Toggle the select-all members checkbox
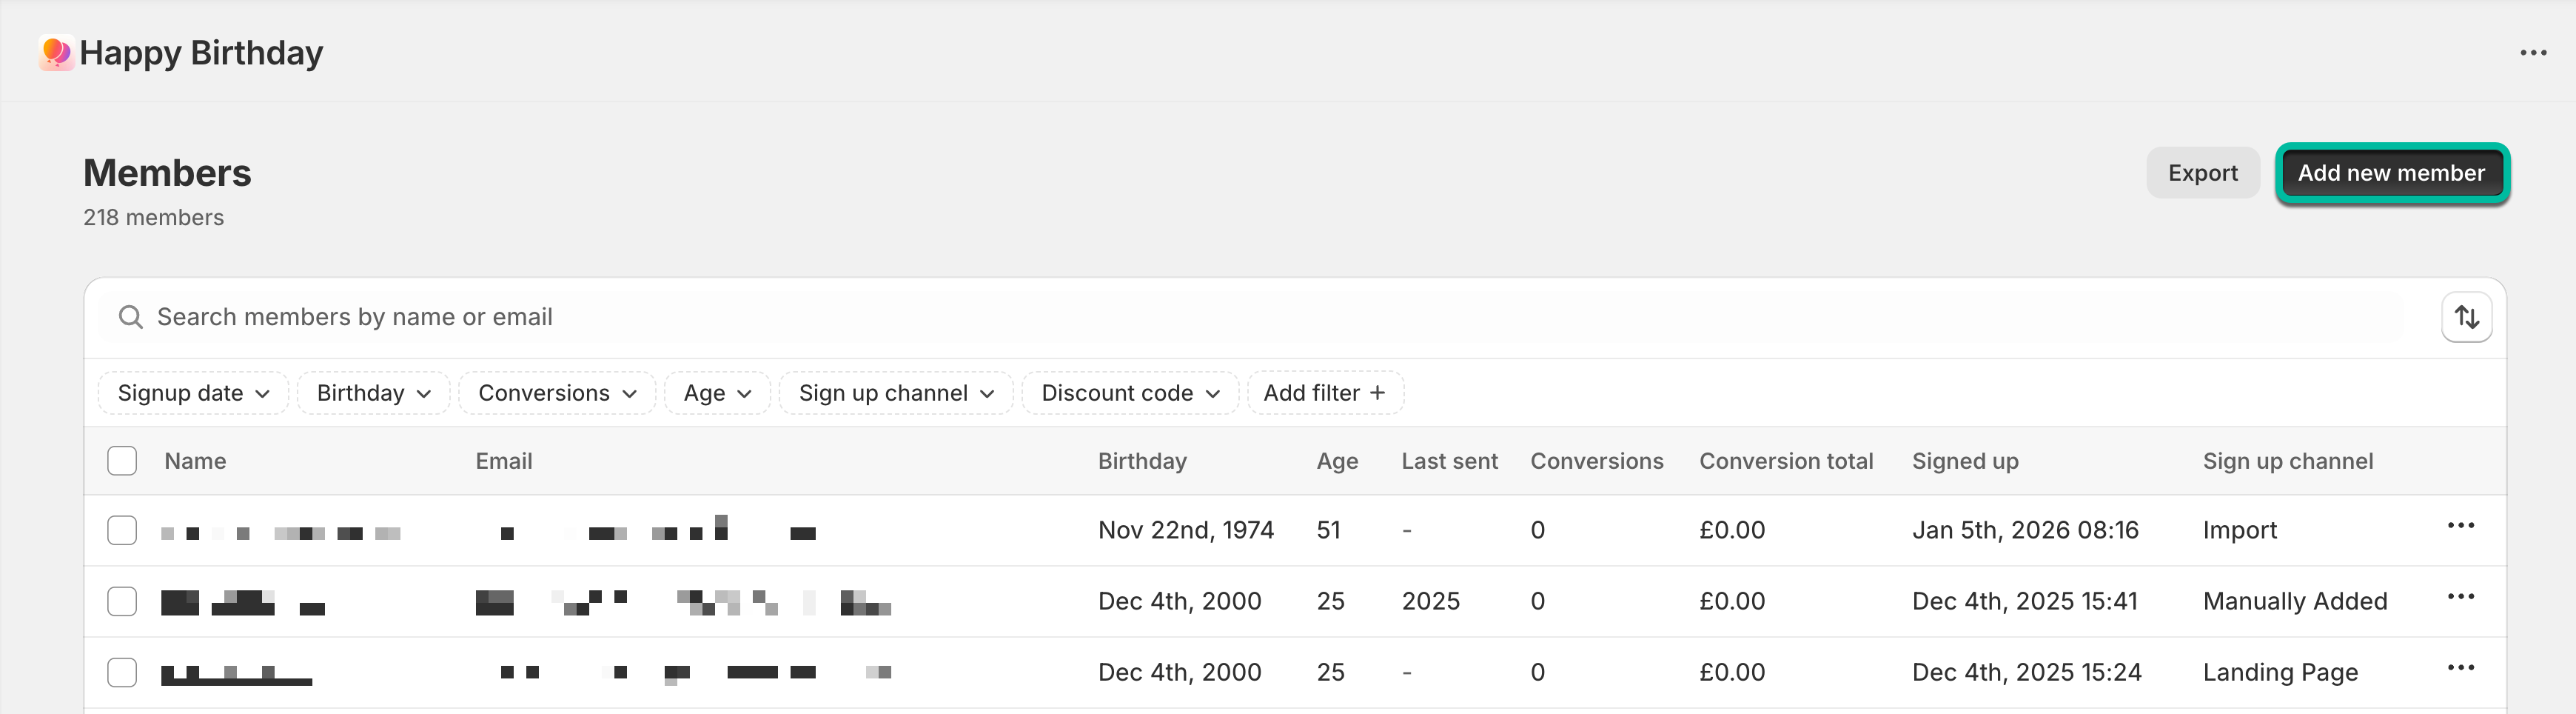2576x714 pixels. (x=122, y=461)
